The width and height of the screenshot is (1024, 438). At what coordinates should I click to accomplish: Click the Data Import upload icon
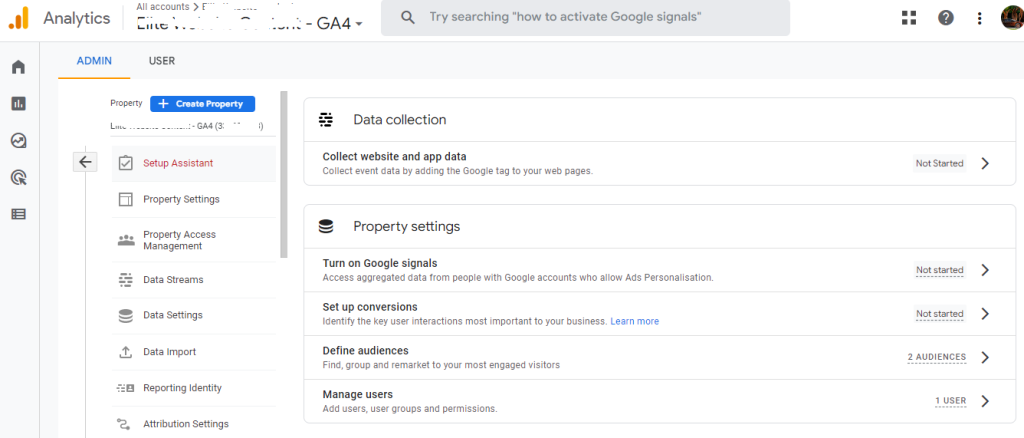(125, 352)
